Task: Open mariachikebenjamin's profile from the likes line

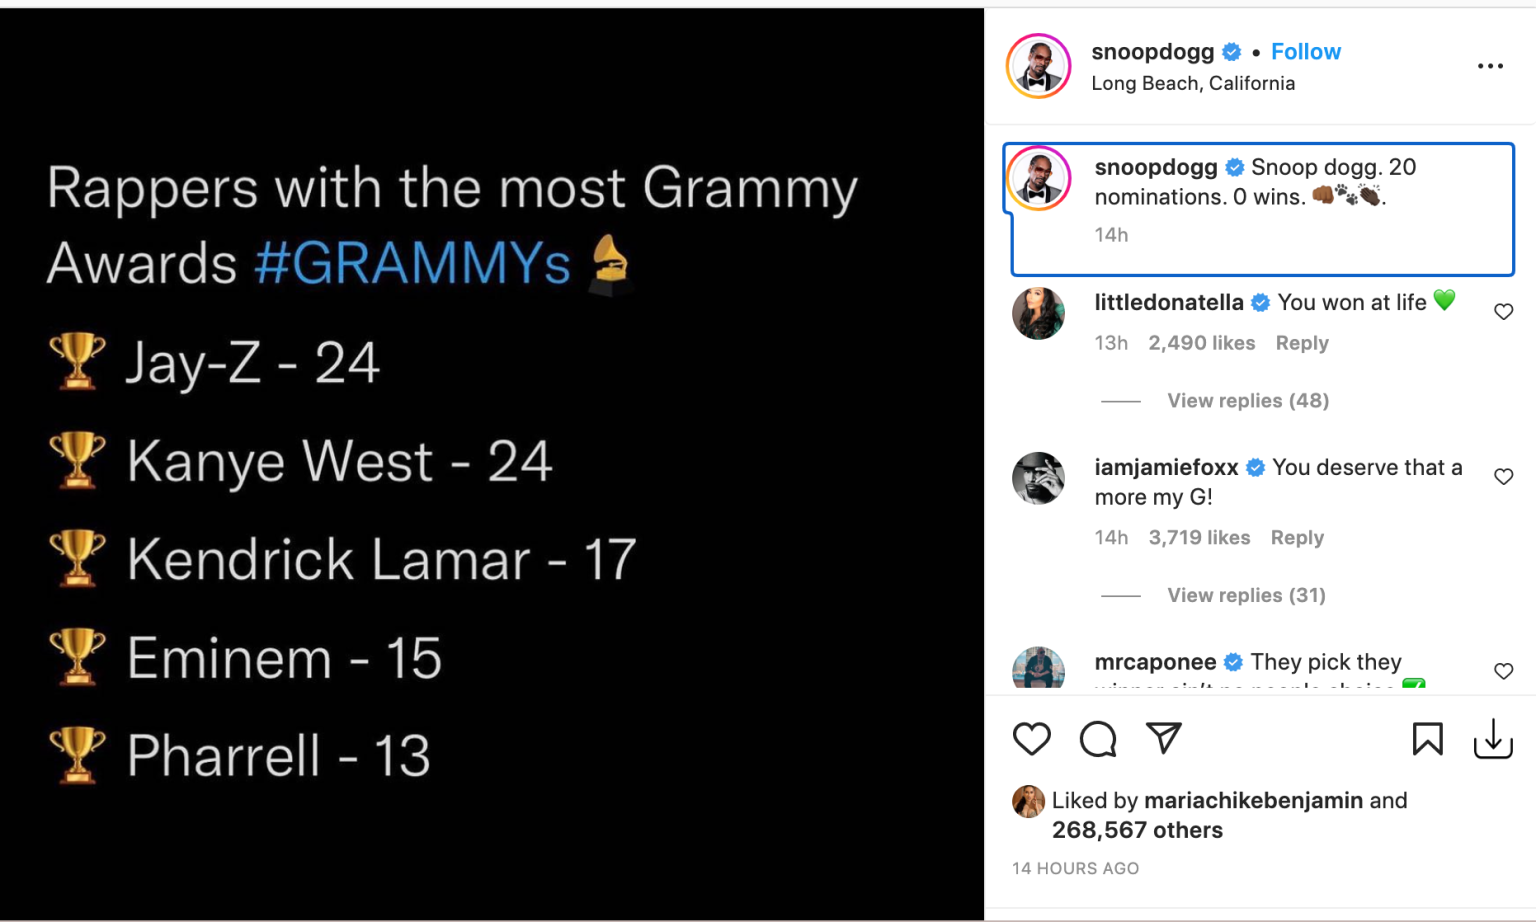Action: point(1253,801)
